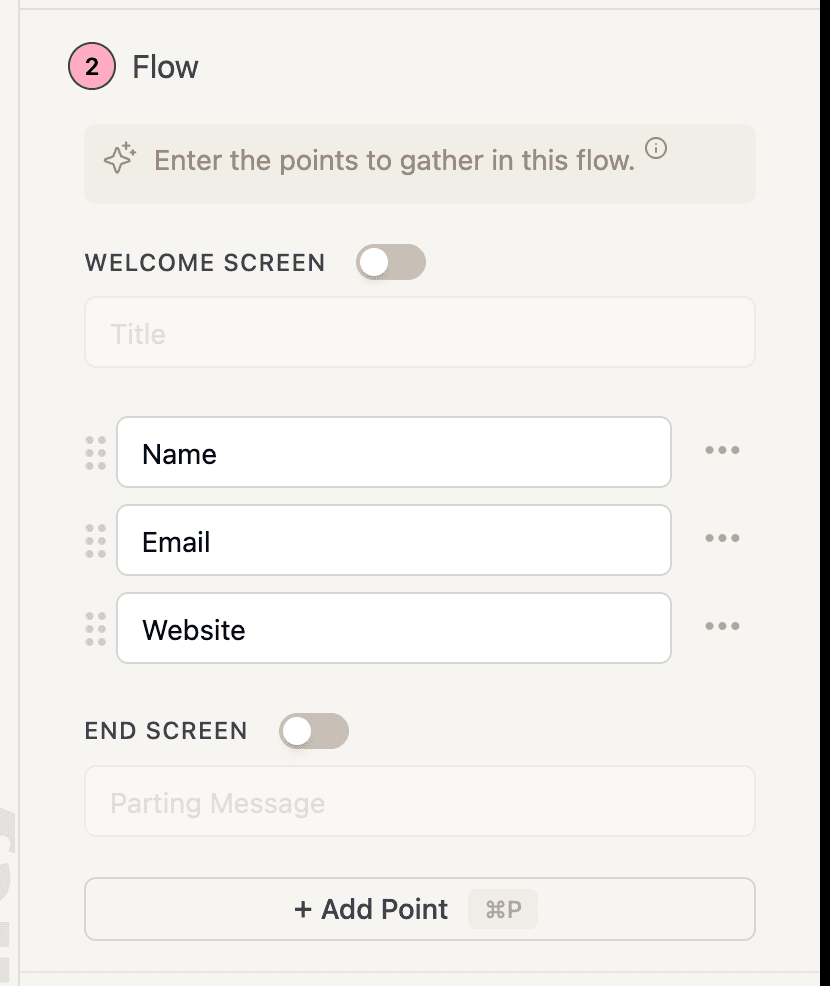Screen dimensions: 830x986
Task: Open the ellipsis options for Email
Action: 722,538
